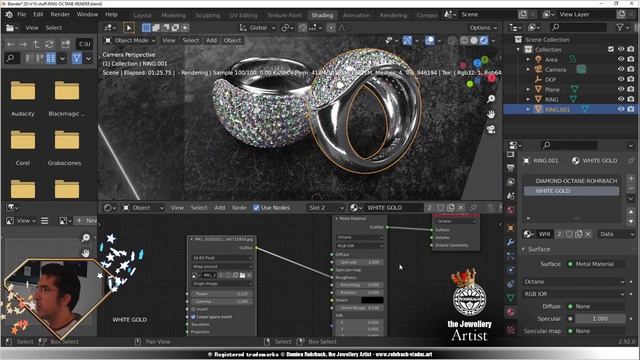Create new folder in file browser

pyautogui.click(x=65, y=44)
